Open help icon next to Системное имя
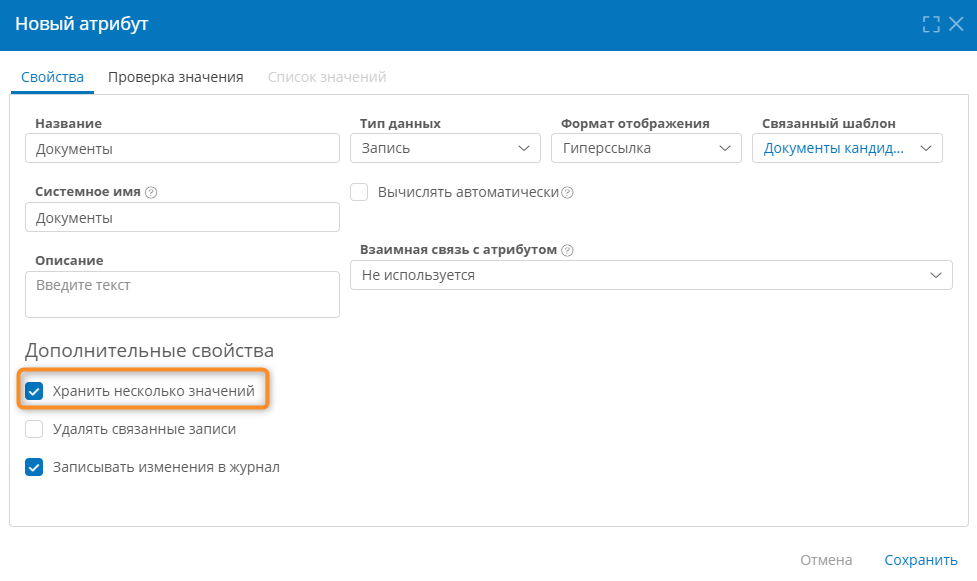This screenshot has height=581, width=977. click(x=151, y=193)
